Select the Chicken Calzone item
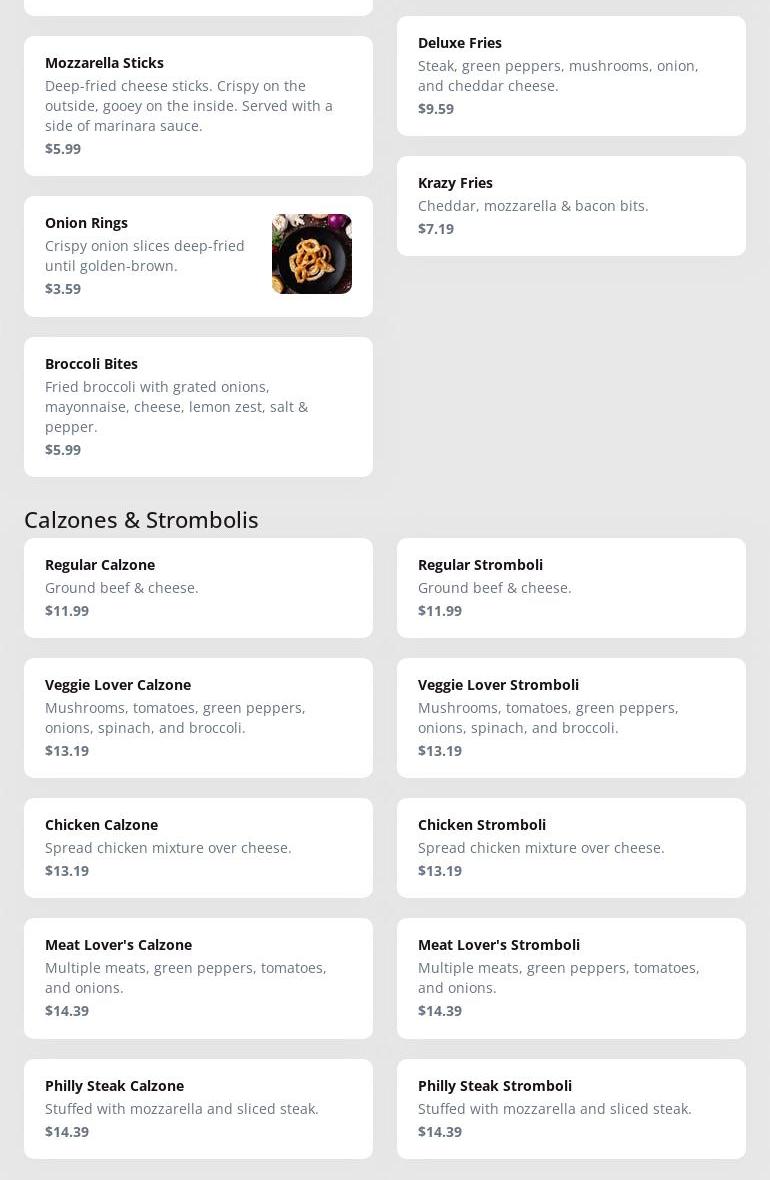This screenshot has height=1180, width=770. pos(198,848)
